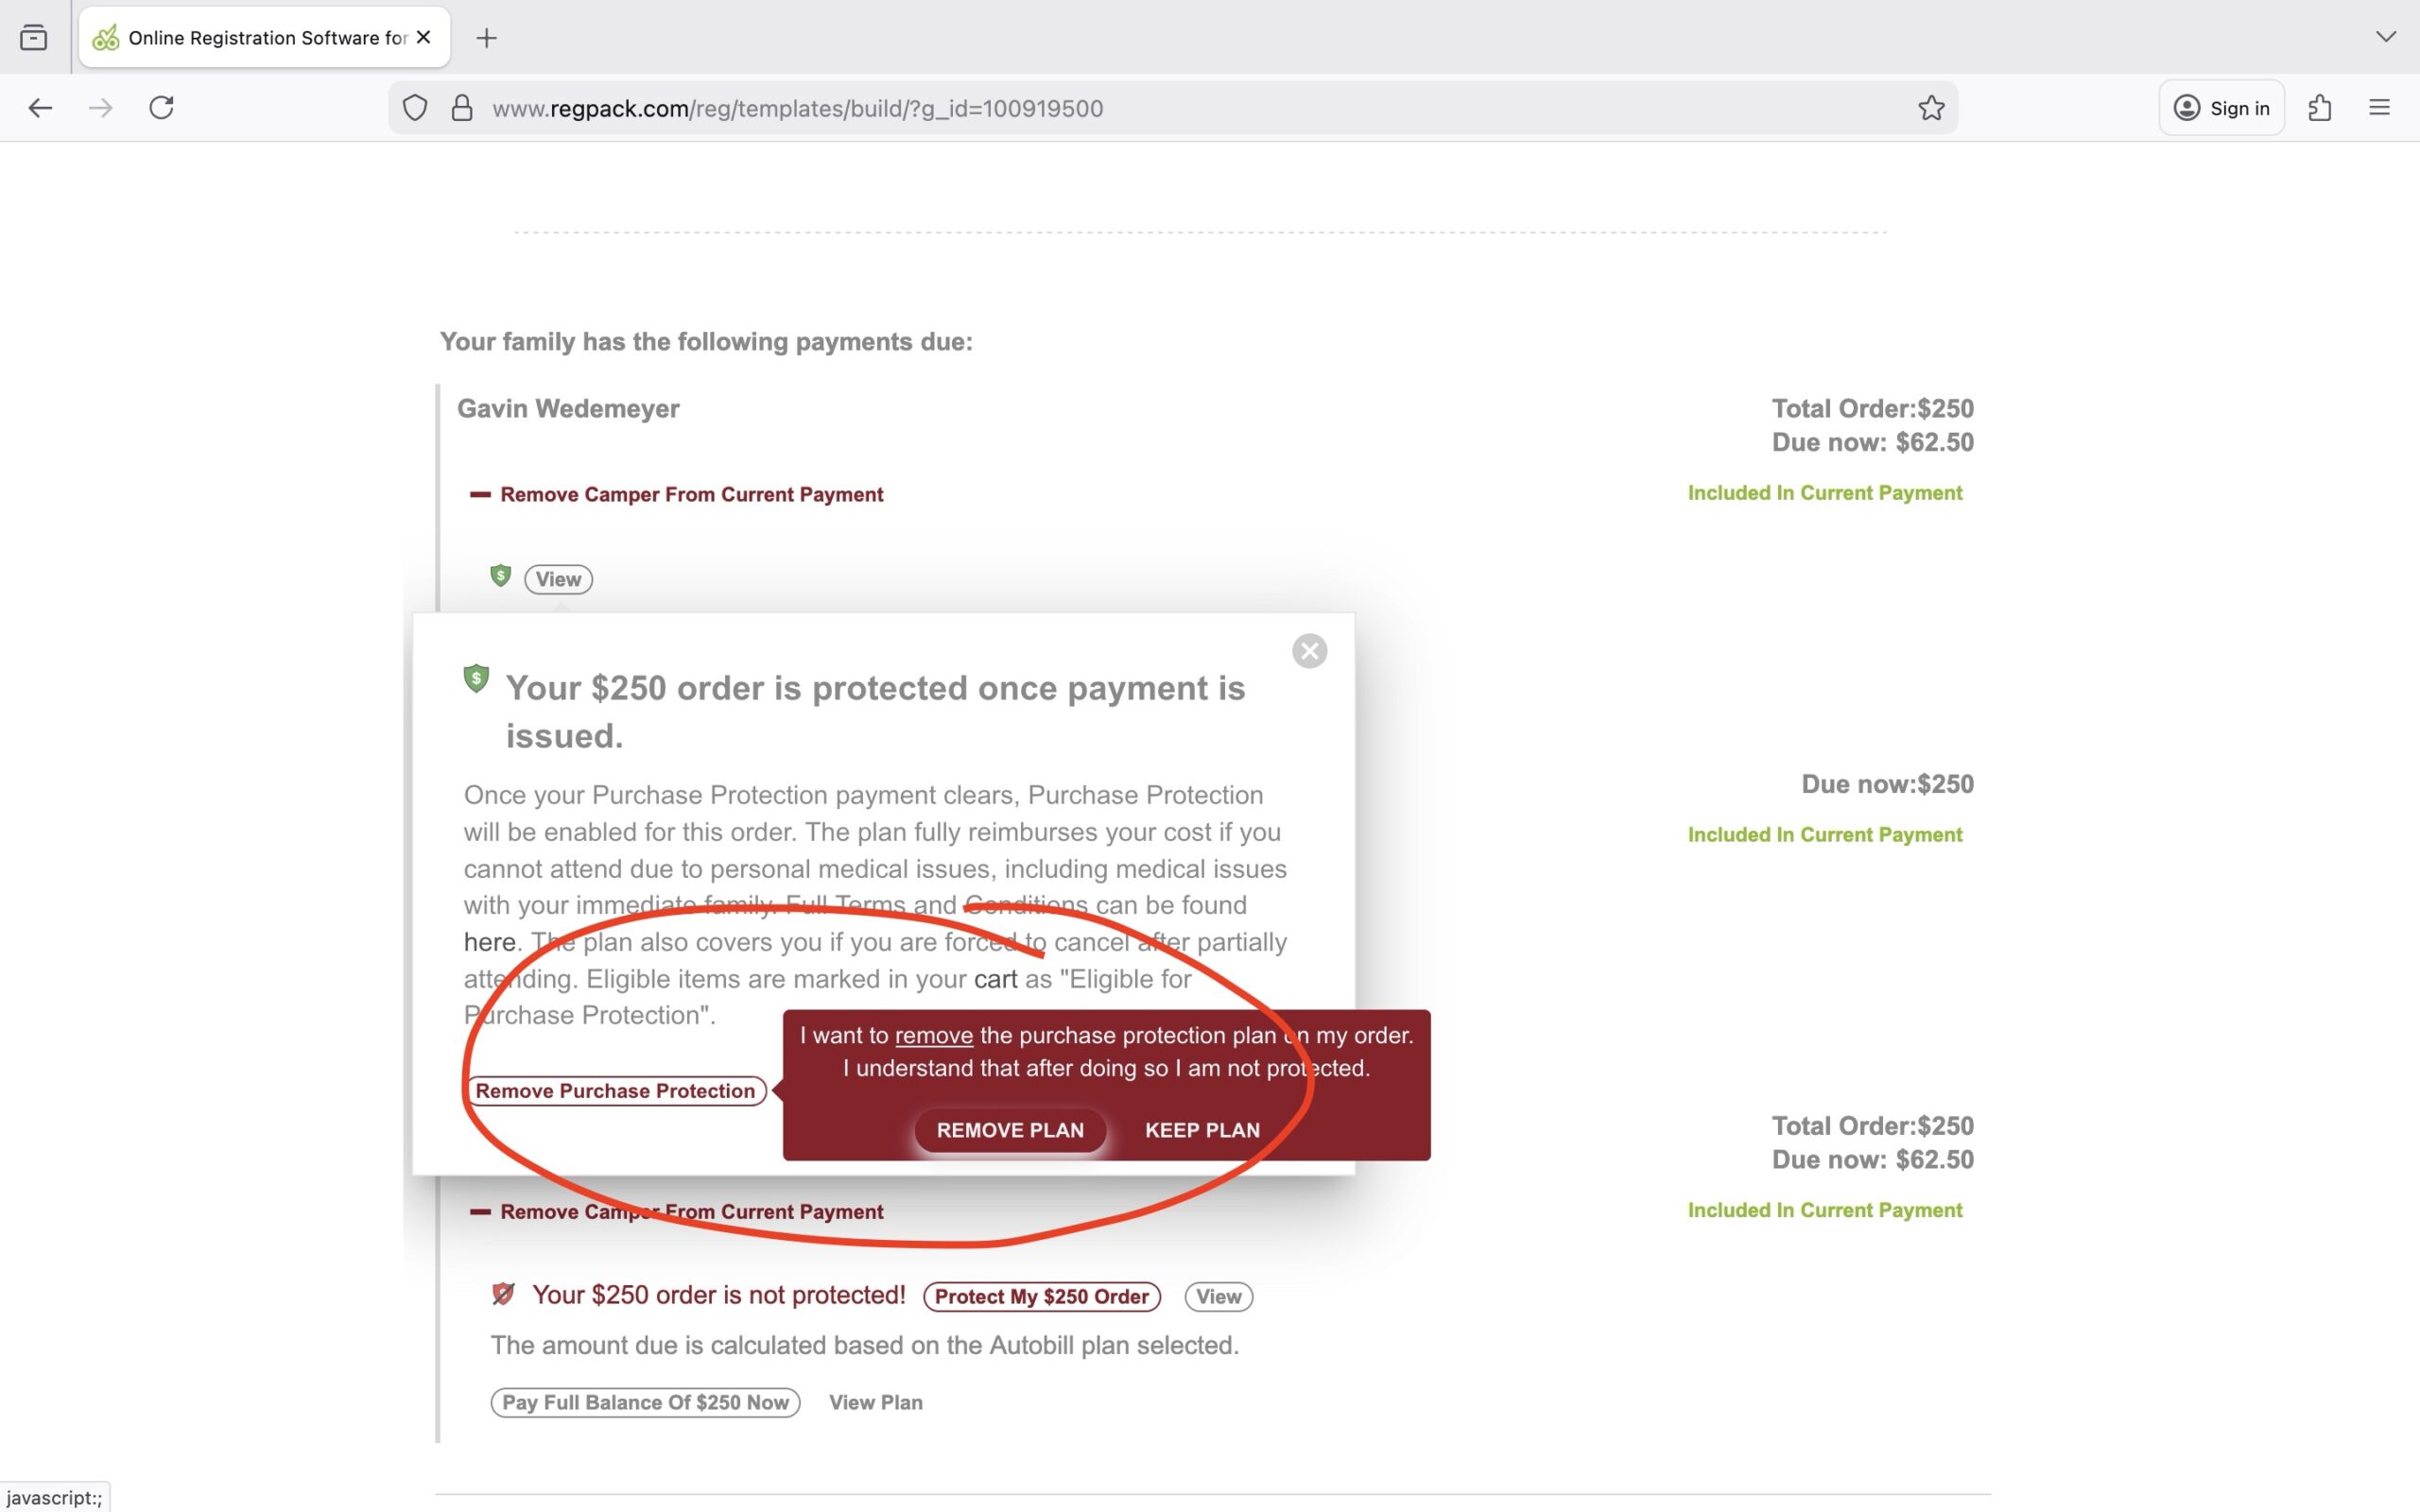Click Protect My $250 Order

1041,1297
